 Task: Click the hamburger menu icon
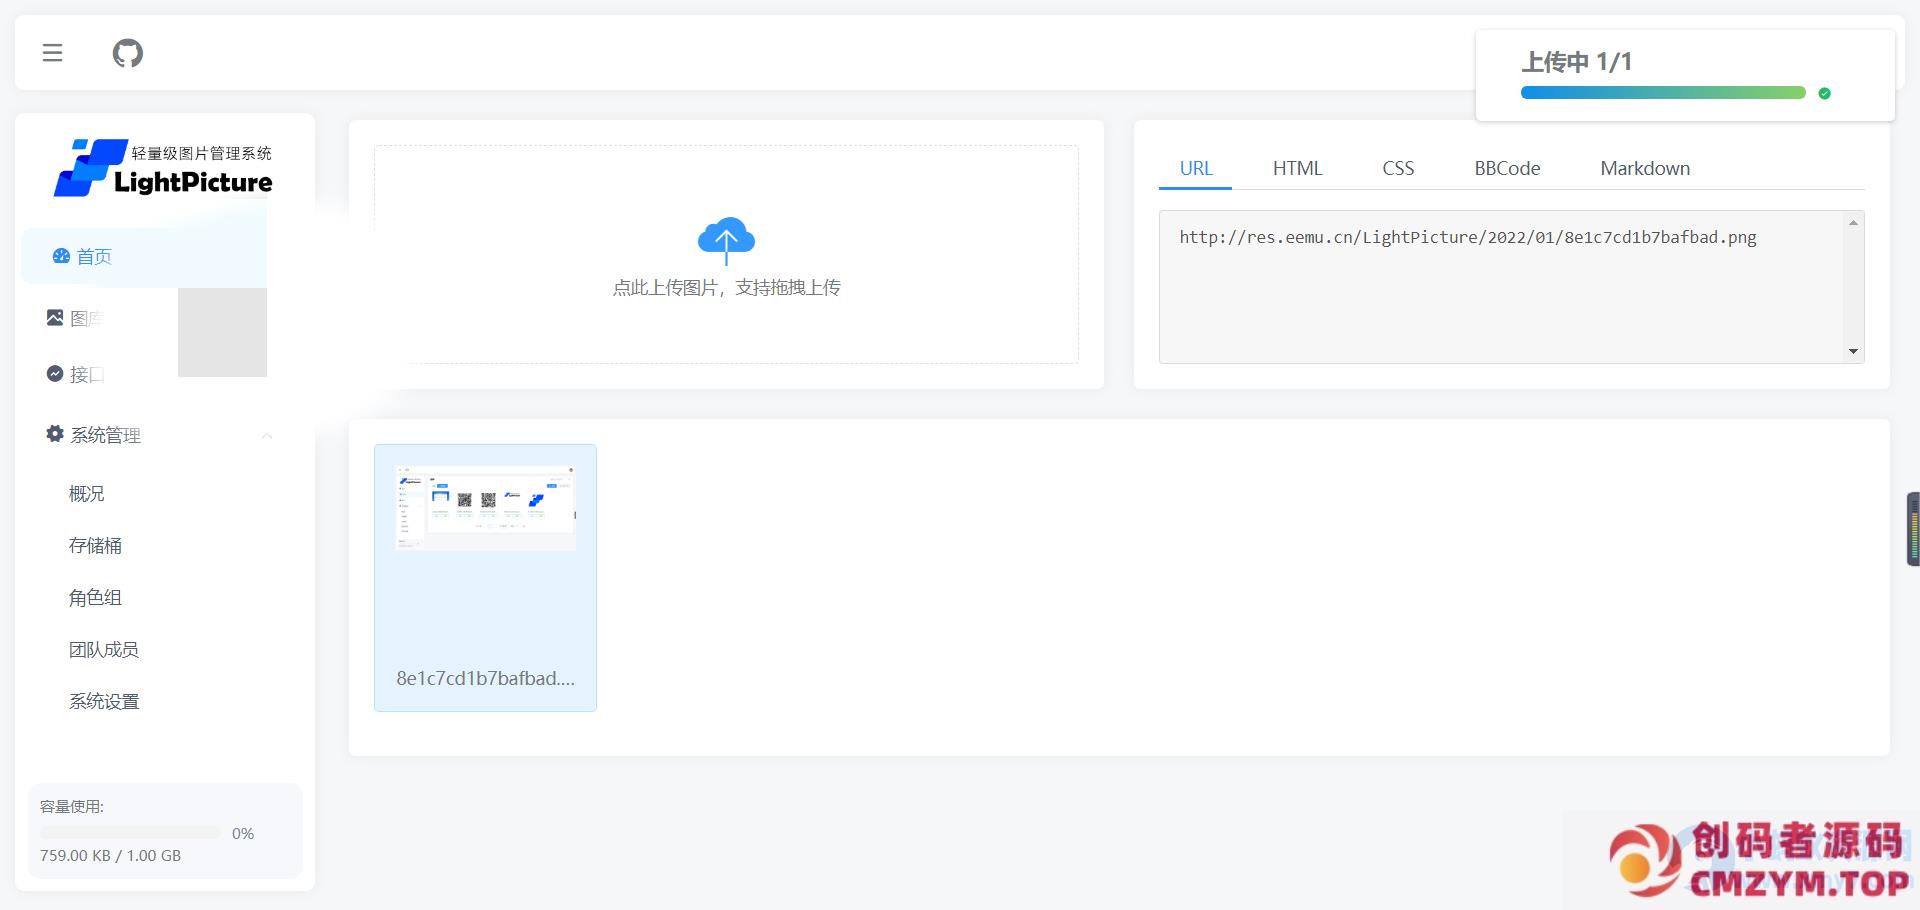click(53, 53)
